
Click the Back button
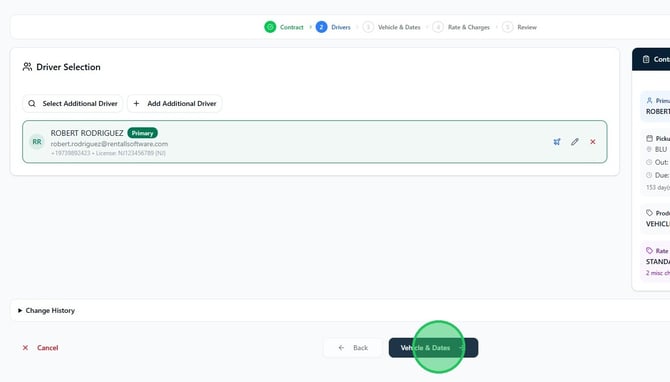(x=353, y=348)
